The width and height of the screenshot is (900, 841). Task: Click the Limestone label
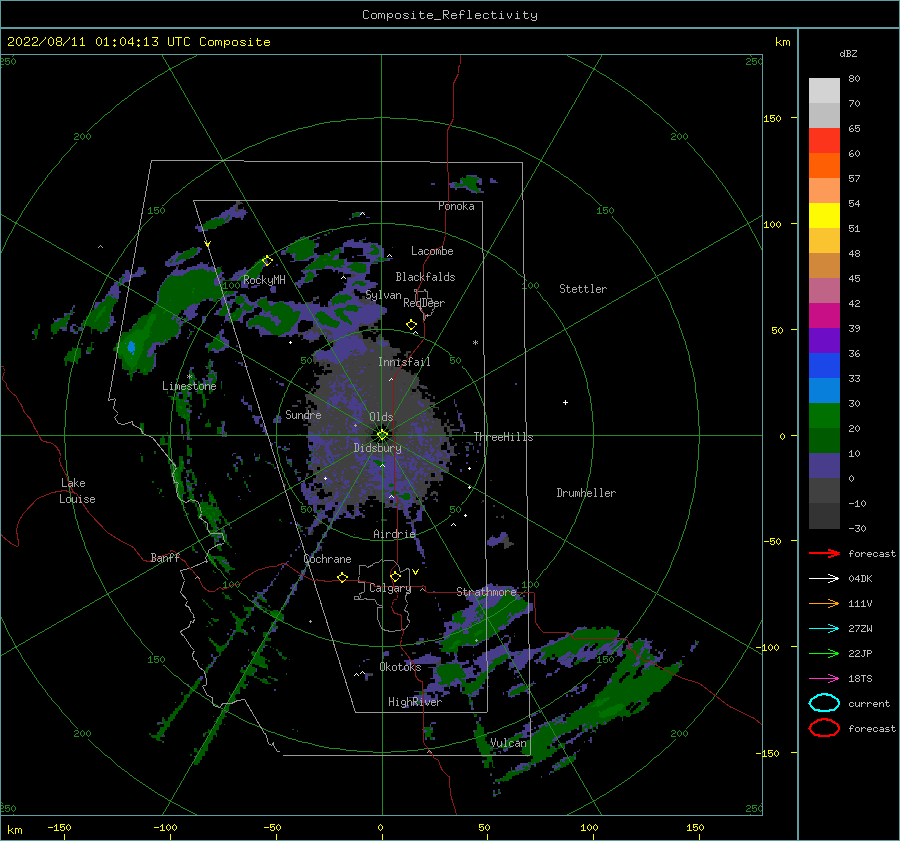tap(189, 386)
